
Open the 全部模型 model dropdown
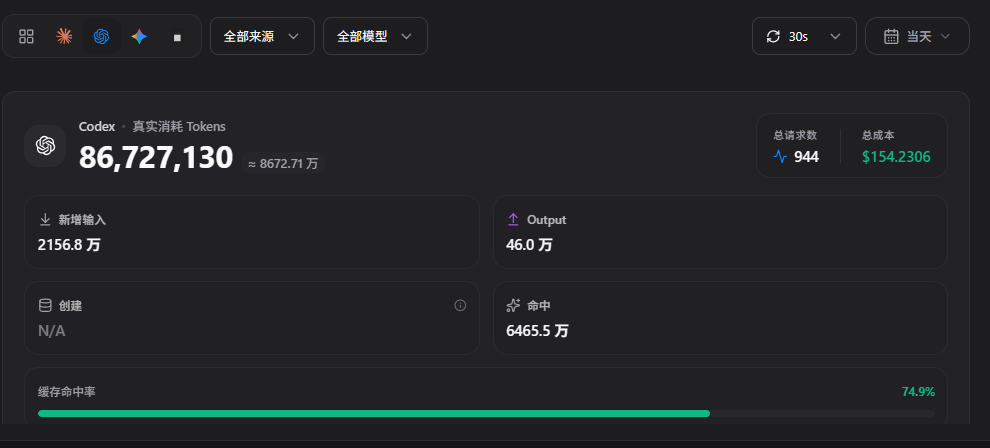[x=375, y=36]
